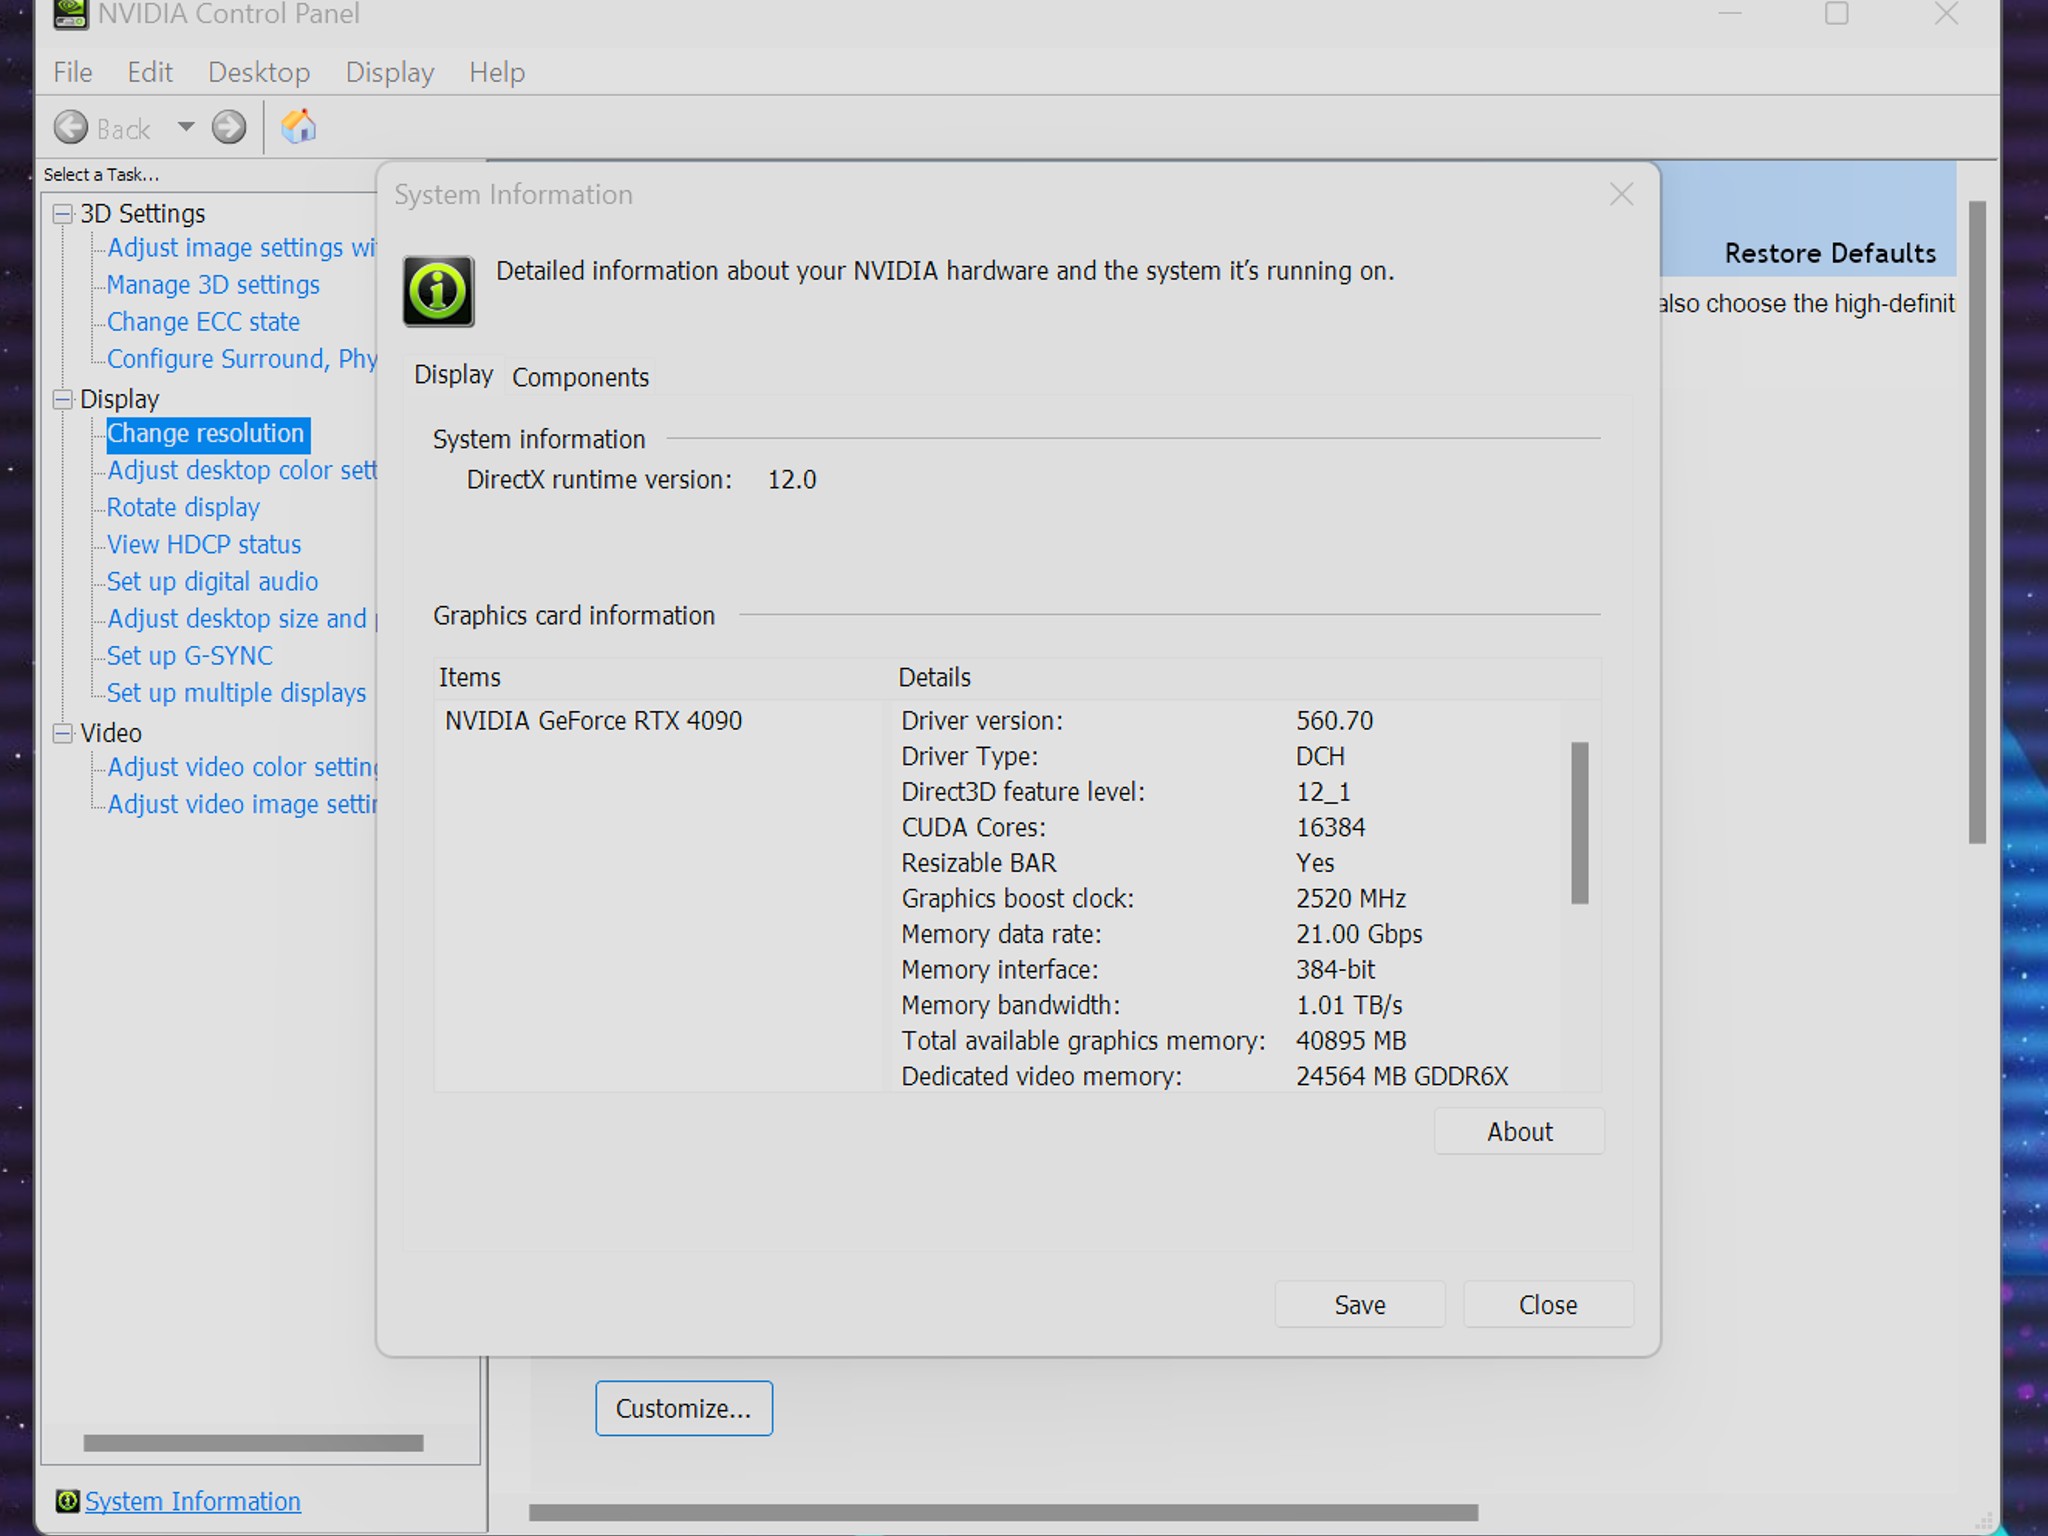This screenshot has height=1536, width=2048.
Task: Open Adjust desktop color settings task
Action: coord(241,470)
